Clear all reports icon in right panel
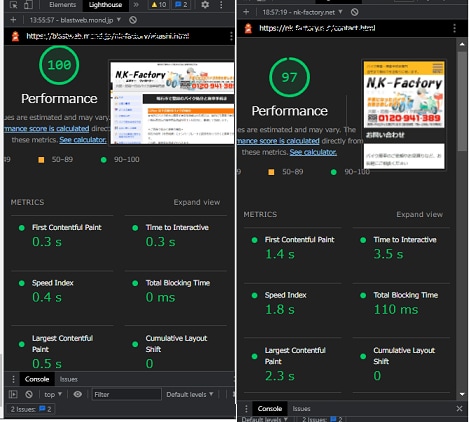Viewport: 470px width, 422px height. [x=354, y=12]
